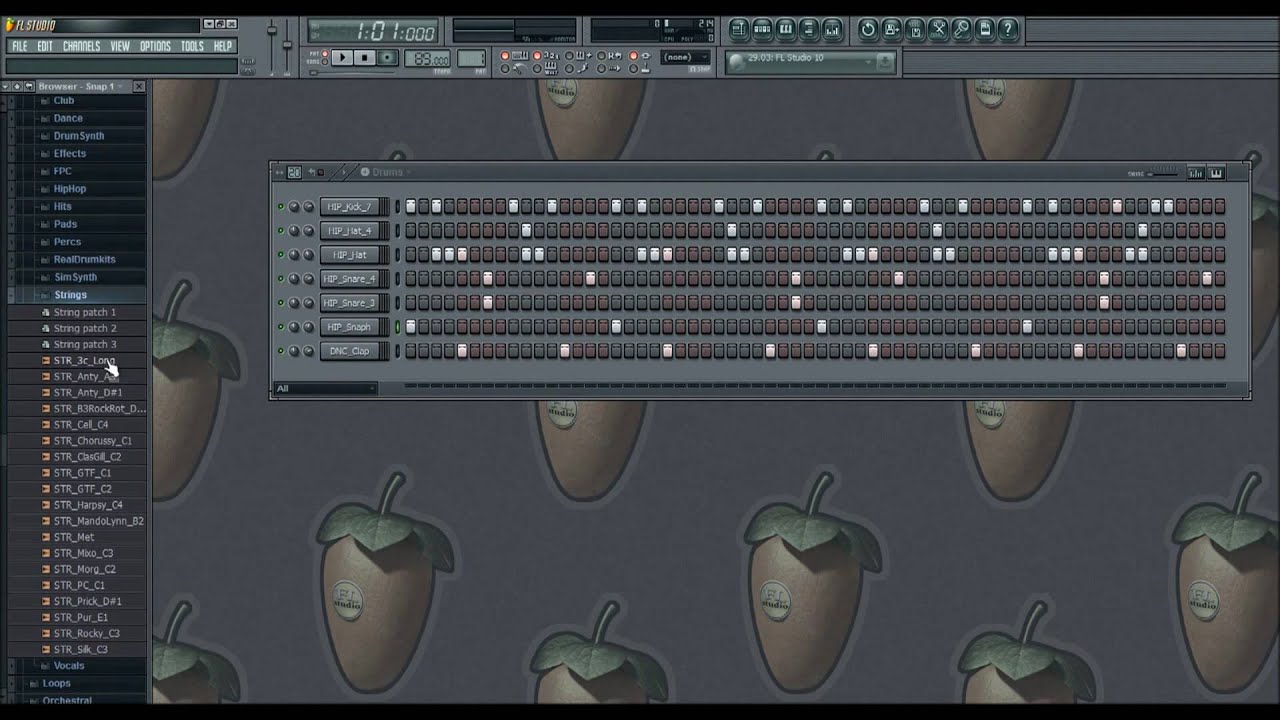The width and height of the screenshot is (1280, 720).
Task: Open the TOOLS menu
Action: tap(192, 46)
